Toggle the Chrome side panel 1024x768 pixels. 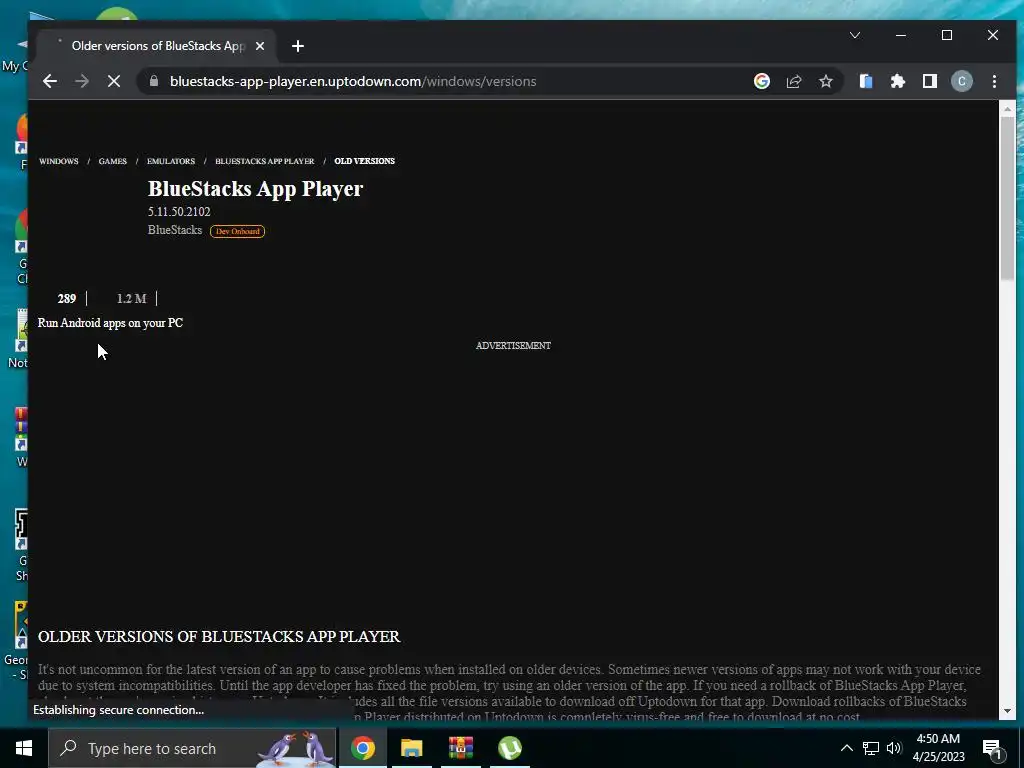click(x=930, y=81)
